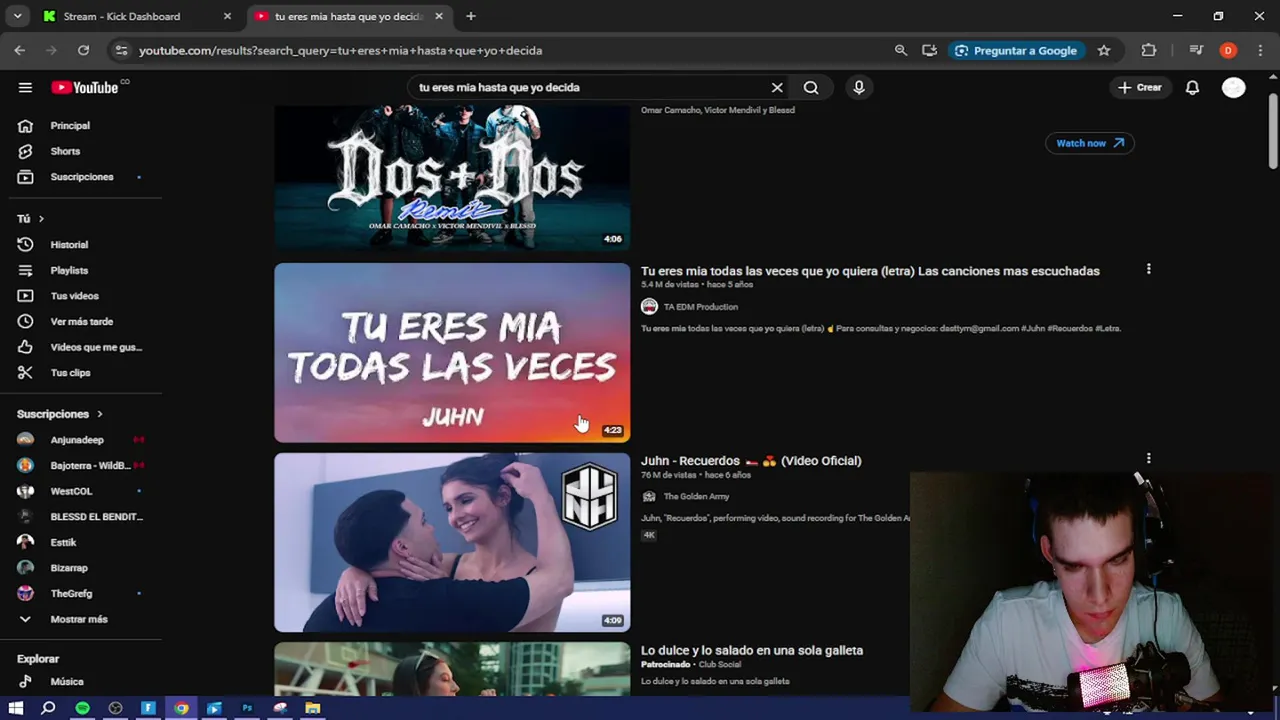Open Spotify from the taskbar
The height and width of the screenshot is (720, 1280).
82,708
